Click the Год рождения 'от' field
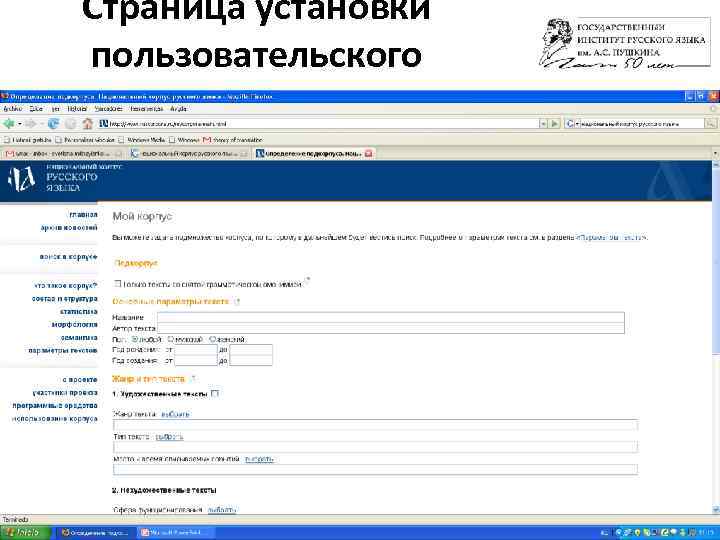This screenshot has height=540, width=720. pos(196,349)
